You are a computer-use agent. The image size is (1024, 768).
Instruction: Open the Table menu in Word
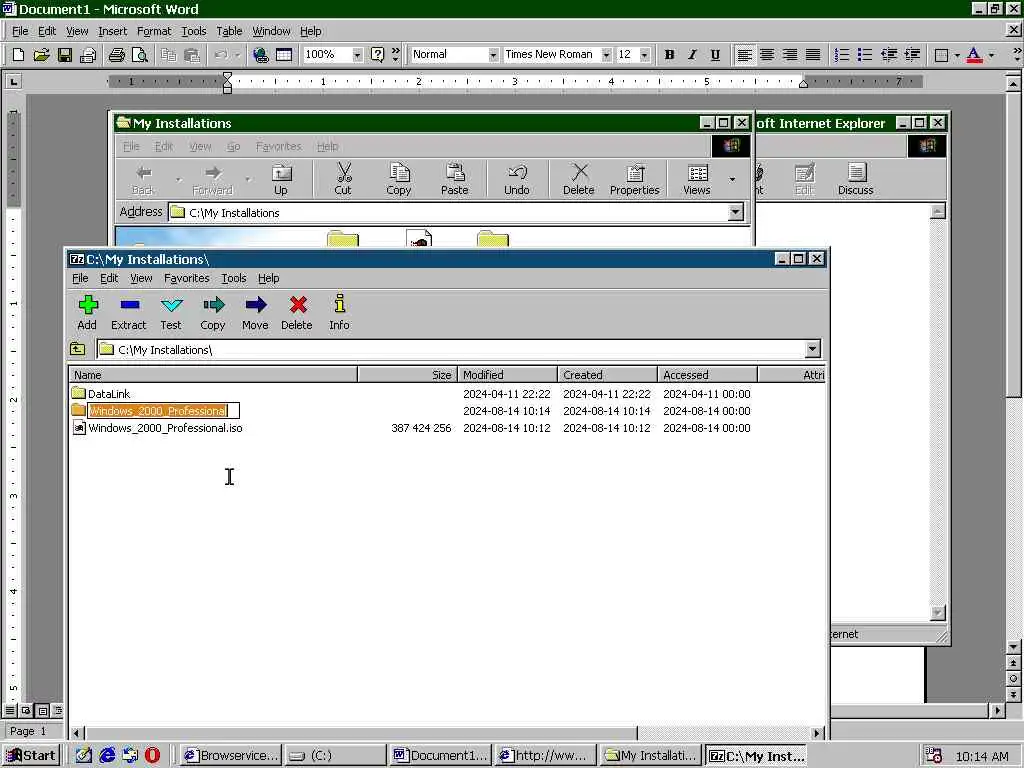229,31
